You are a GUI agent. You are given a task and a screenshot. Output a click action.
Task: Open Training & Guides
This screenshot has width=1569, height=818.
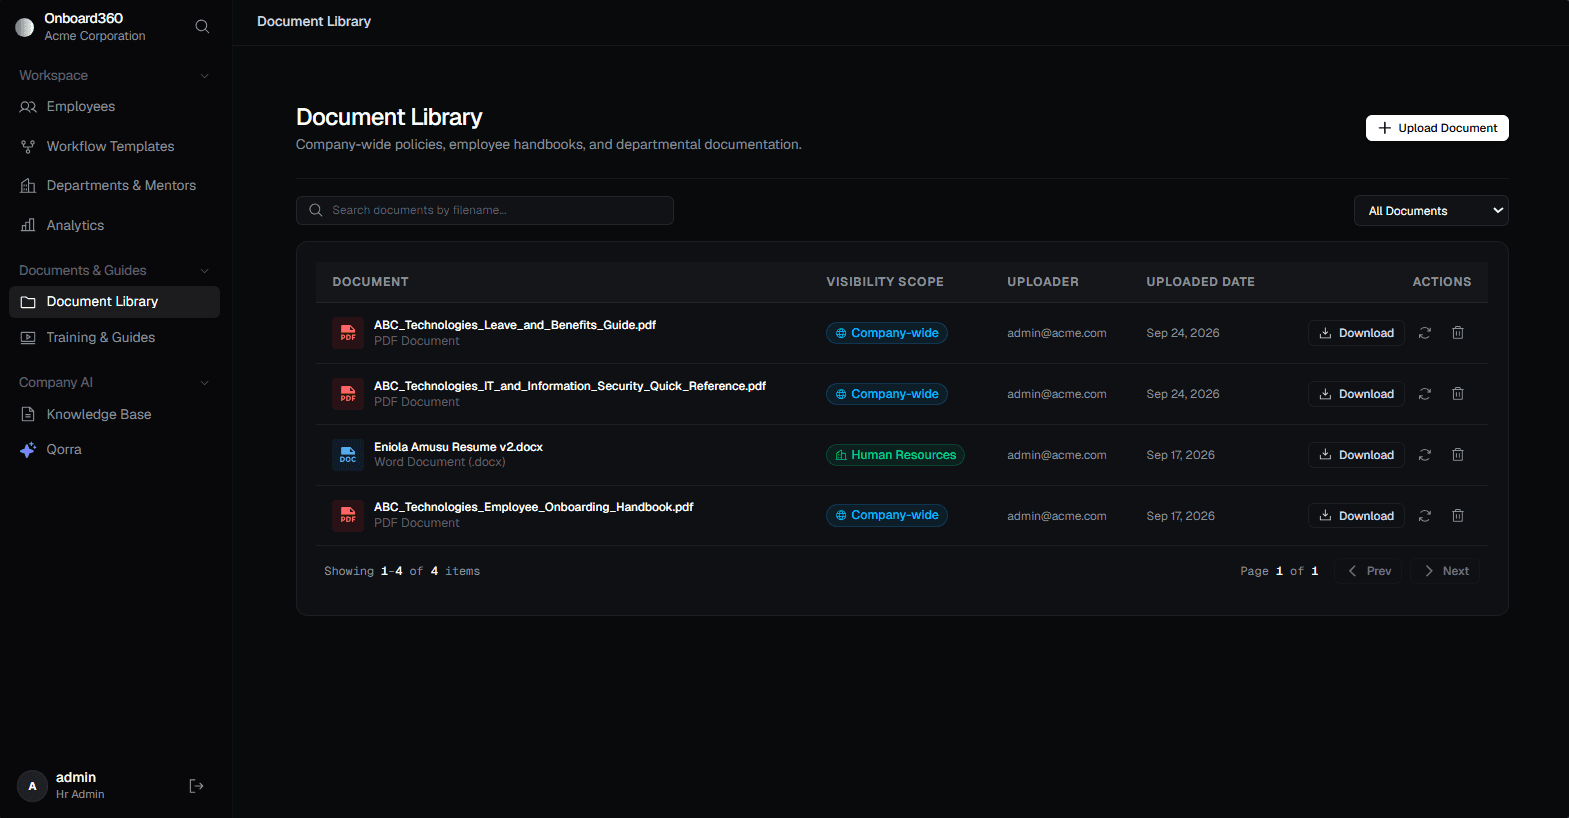[x=114, y=338]
